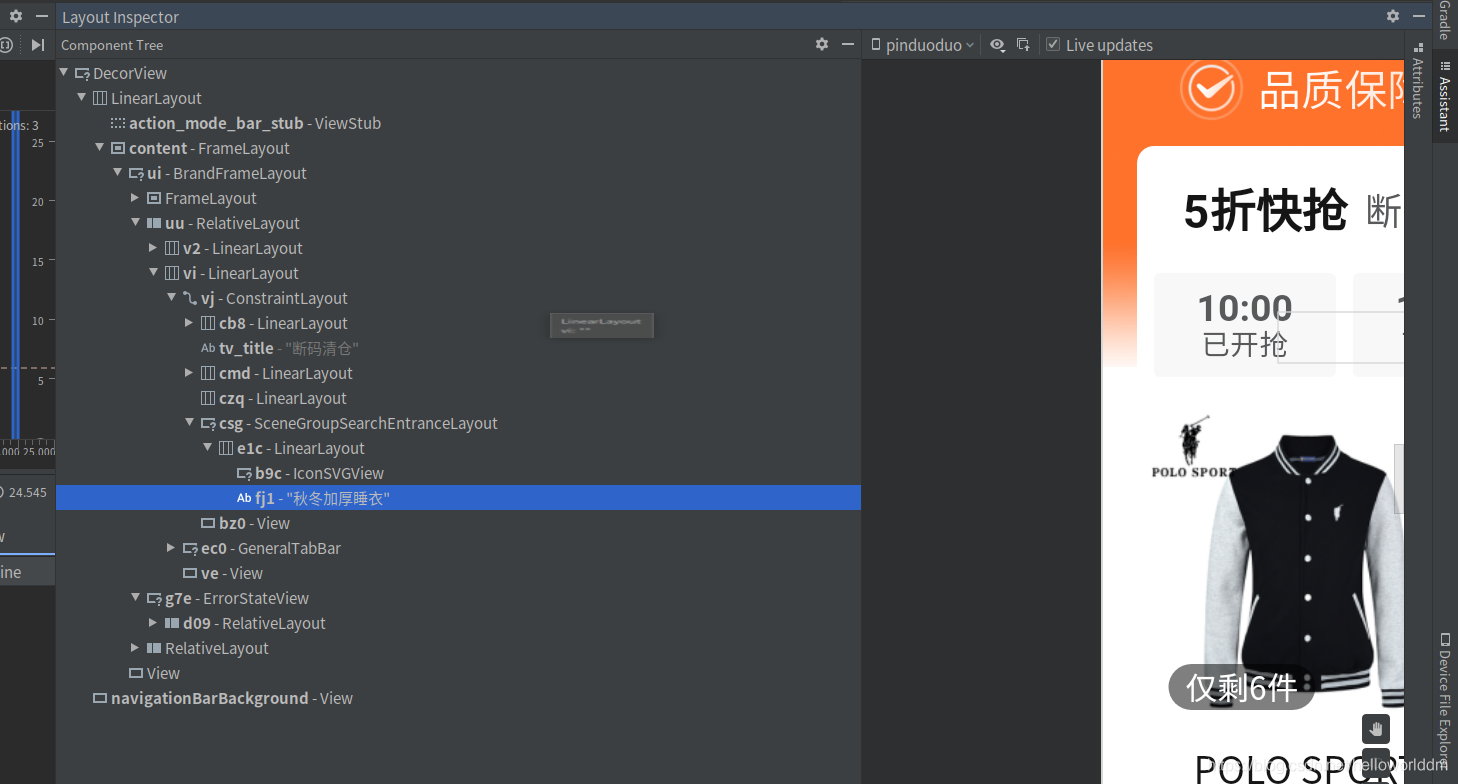Select the navigationBarBackground - View row
Screen dimensions: 1458x784
[x=458, y=698]
